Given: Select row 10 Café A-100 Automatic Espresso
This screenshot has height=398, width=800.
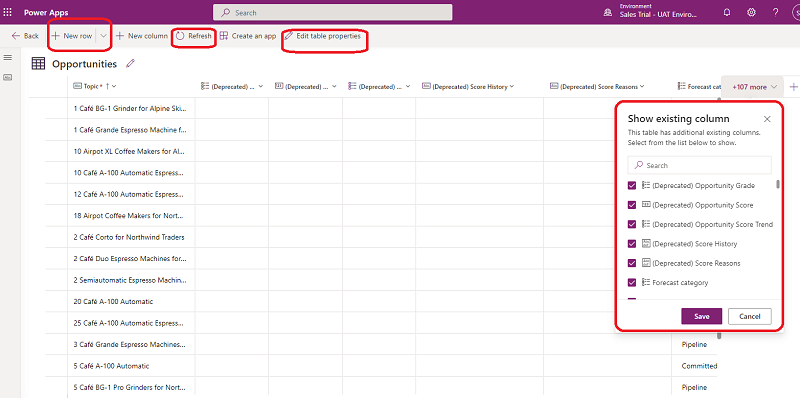Looking at the screenshot, I should tap(130, 173).
